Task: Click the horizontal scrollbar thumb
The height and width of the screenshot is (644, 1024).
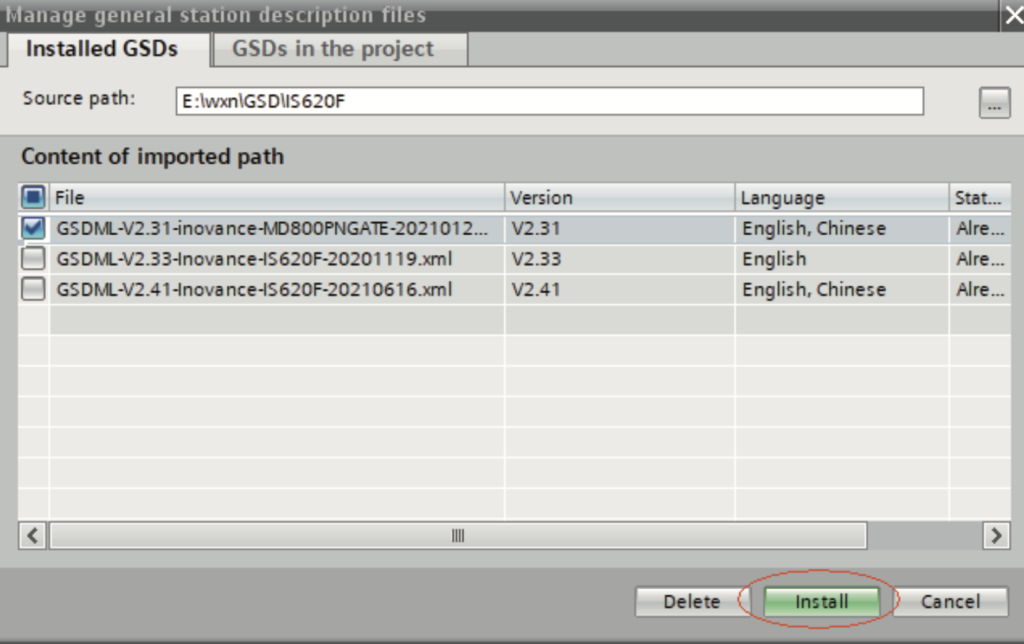Action: [457, 536]
